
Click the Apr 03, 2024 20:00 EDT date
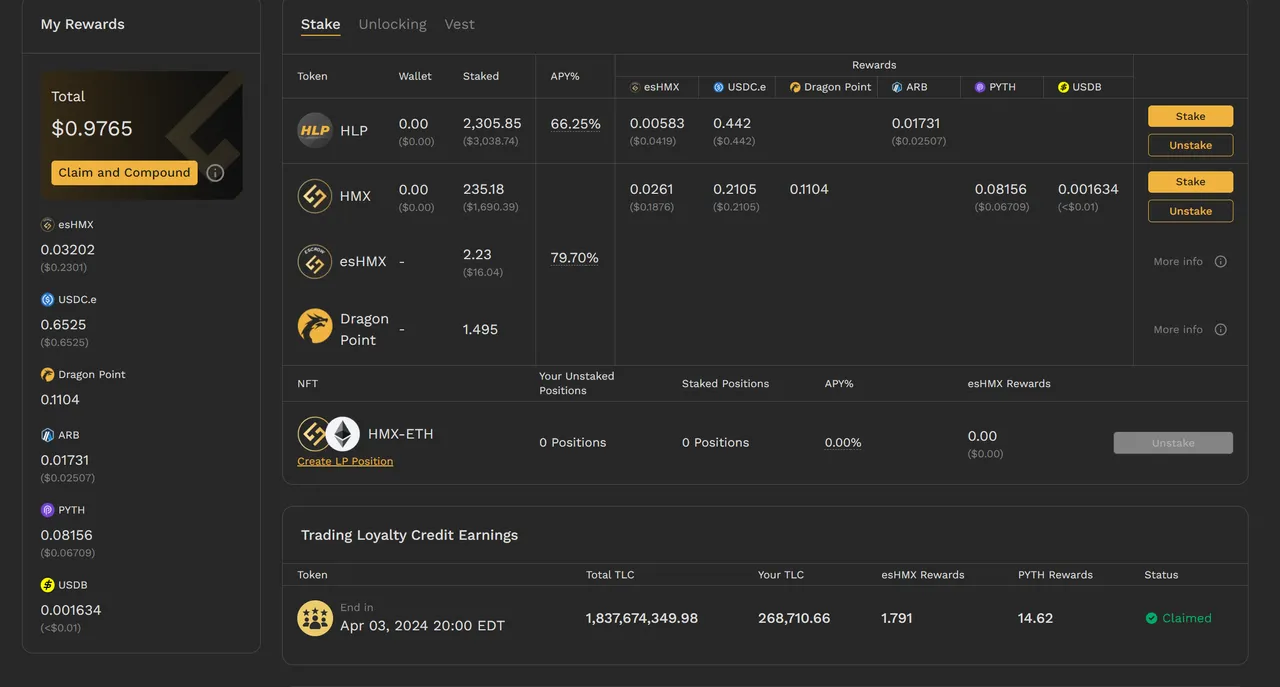[x=422, y=626]
